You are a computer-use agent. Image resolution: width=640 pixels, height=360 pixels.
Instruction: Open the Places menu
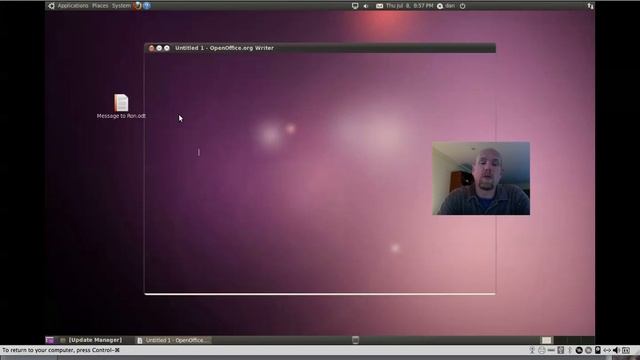point(100,6)
